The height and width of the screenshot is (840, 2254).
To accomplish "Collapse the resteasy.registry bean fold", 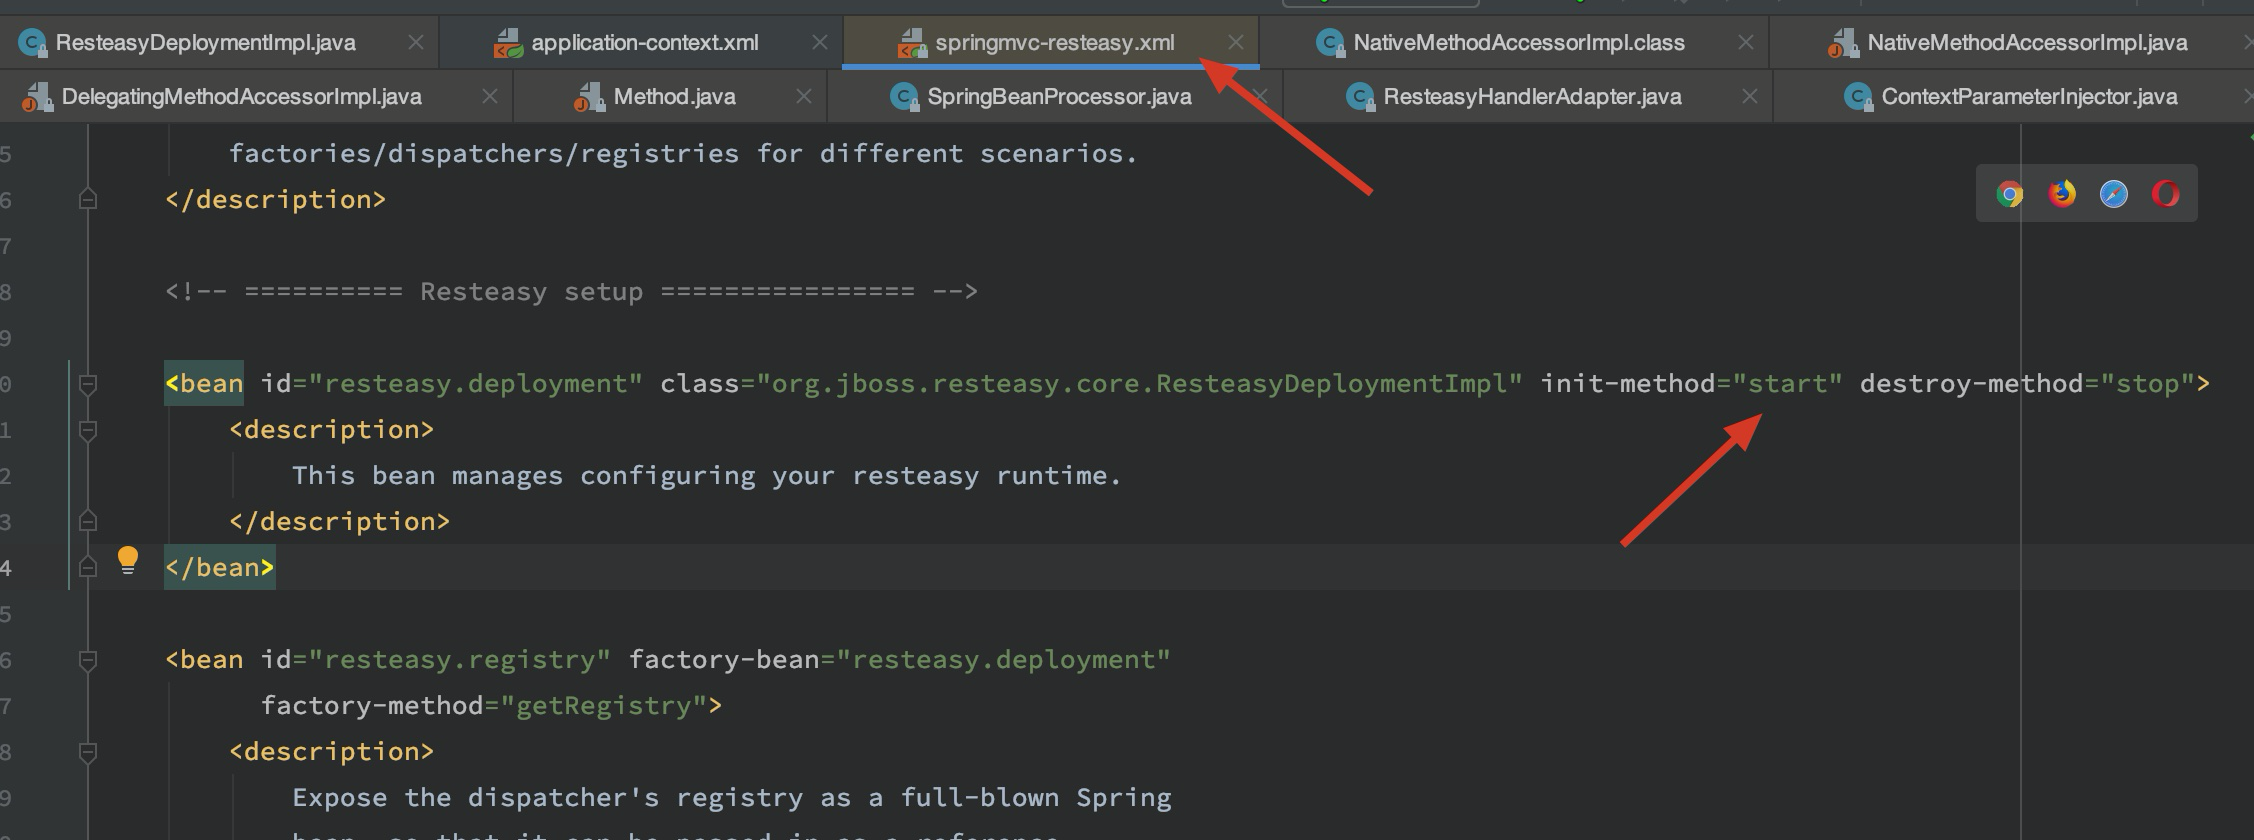I will tap(88, 660).
